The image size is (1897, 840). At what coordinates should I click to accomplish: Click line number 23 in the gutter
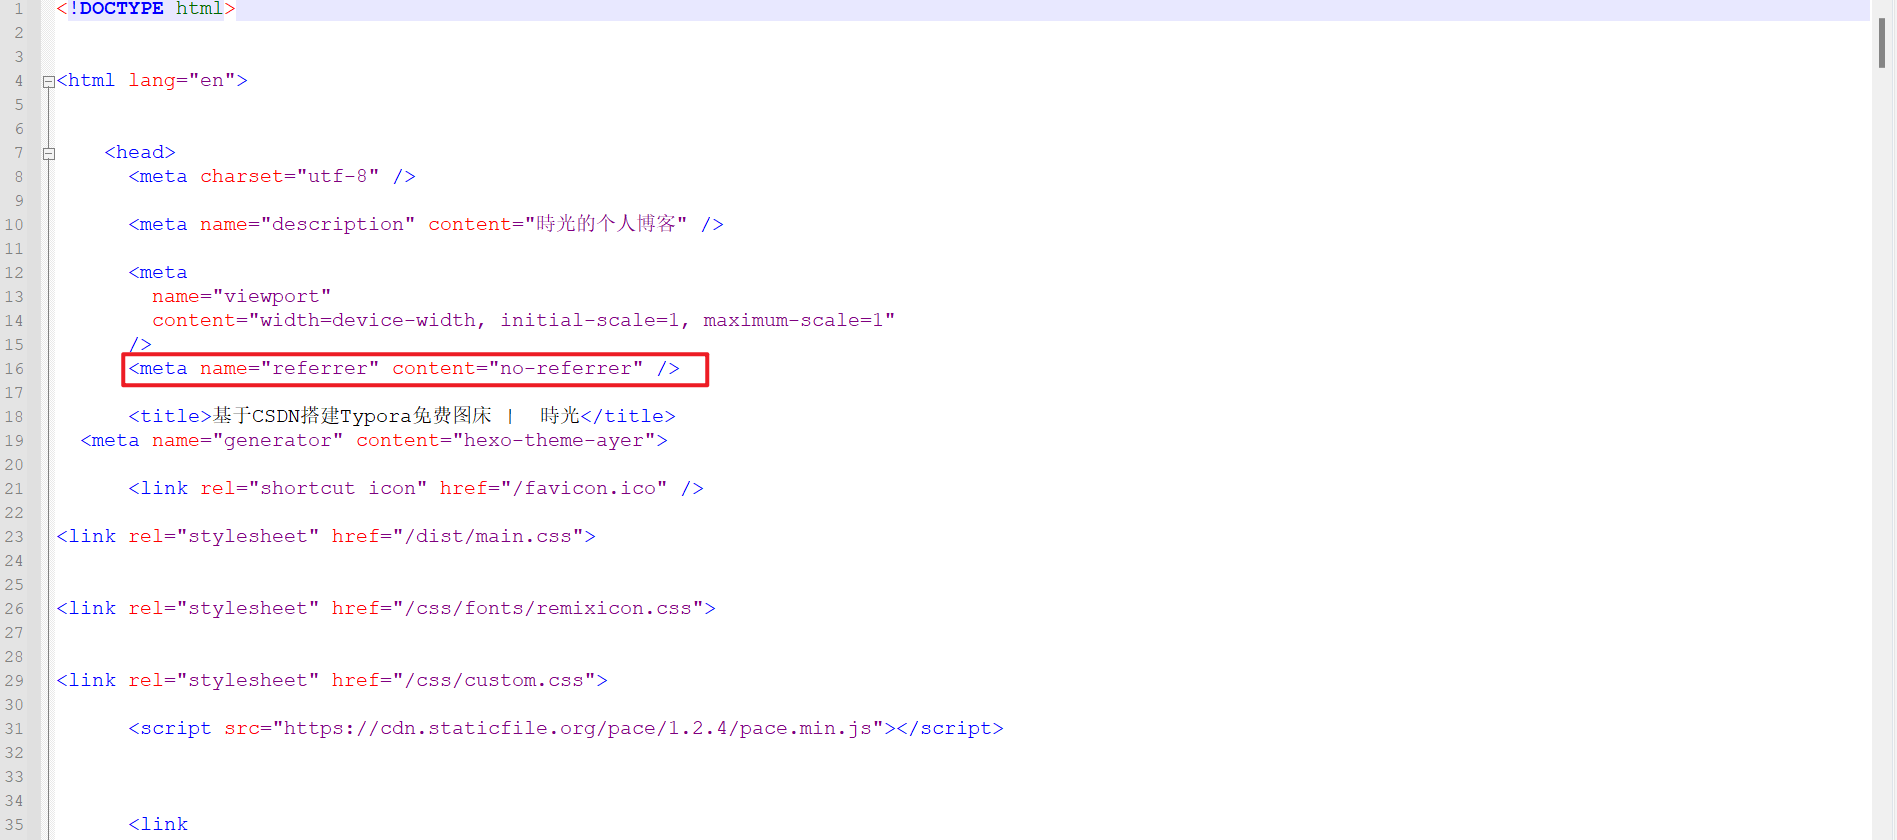tap(14, 537)
